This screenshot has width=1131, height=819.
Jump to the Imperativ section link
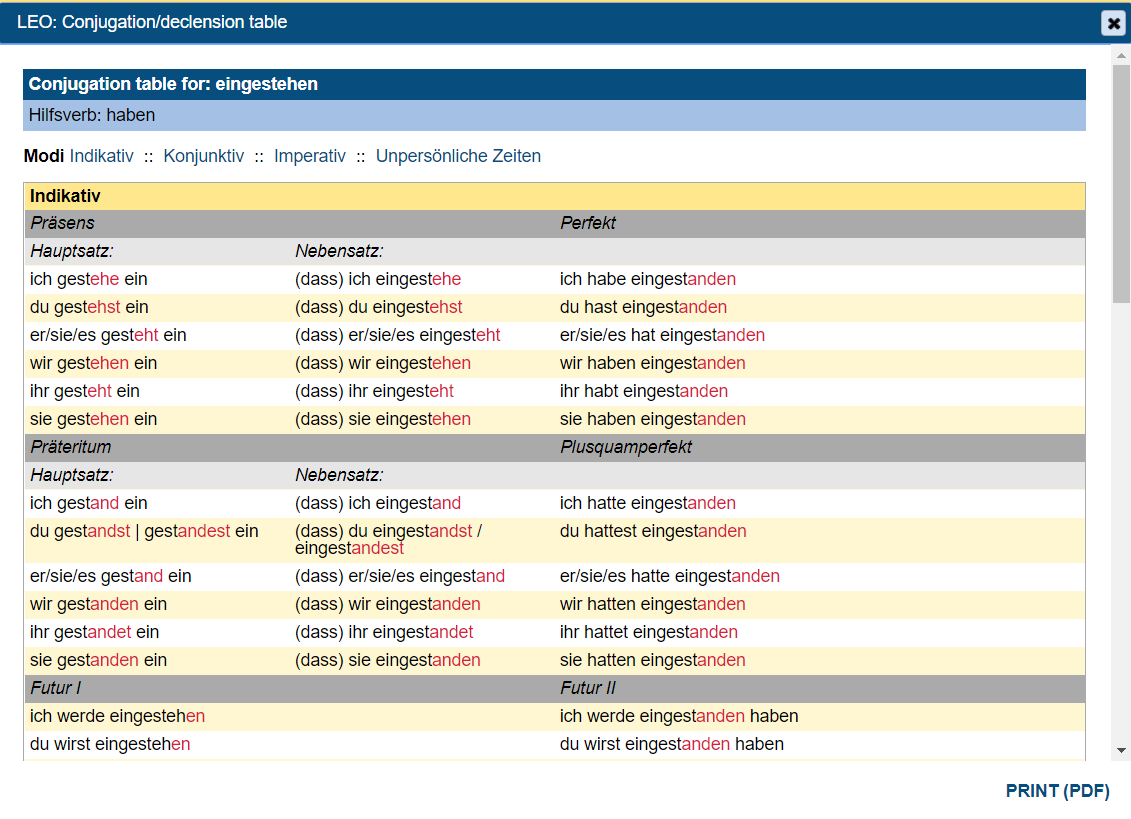point(309,156)
